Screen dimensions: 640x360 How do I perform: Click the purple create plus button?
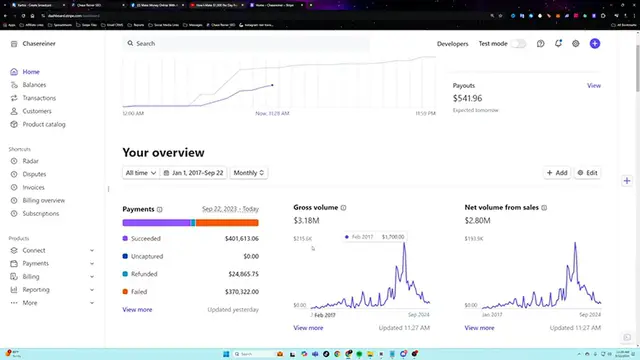(595, 43)
